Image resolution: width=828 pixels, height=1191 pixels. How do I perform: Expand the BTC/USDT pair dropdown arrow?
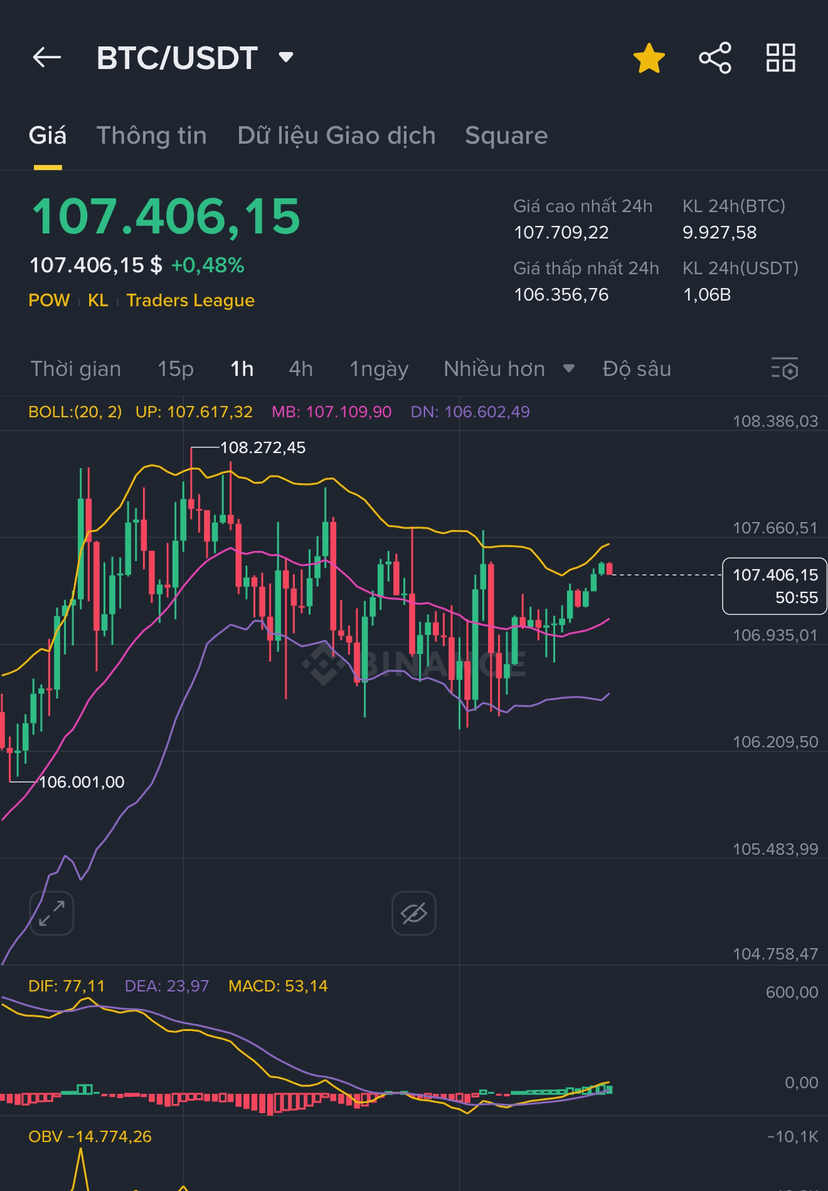tap(286, 57)
